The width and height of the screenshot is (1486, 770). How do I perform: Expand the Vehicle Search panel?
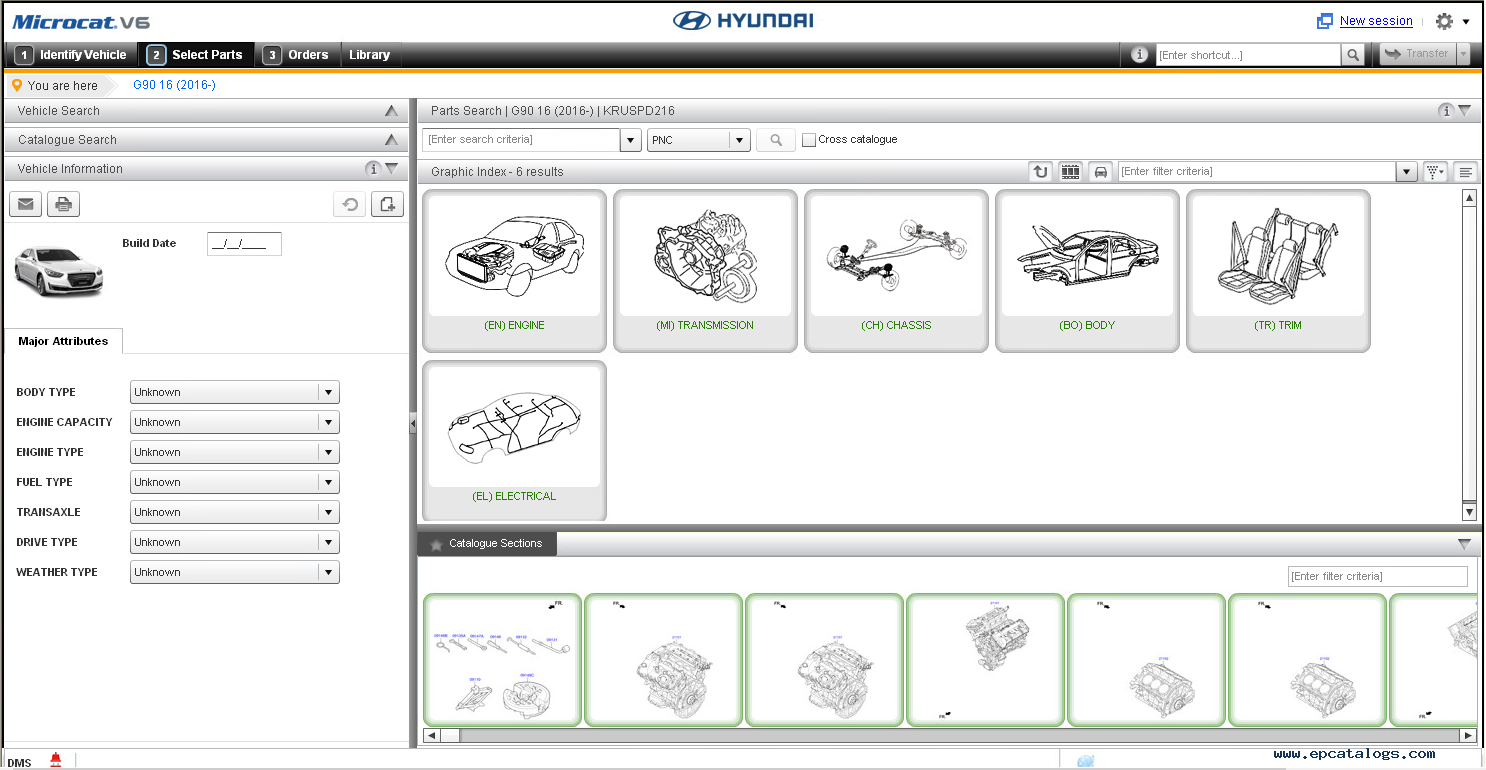point(392,111)
